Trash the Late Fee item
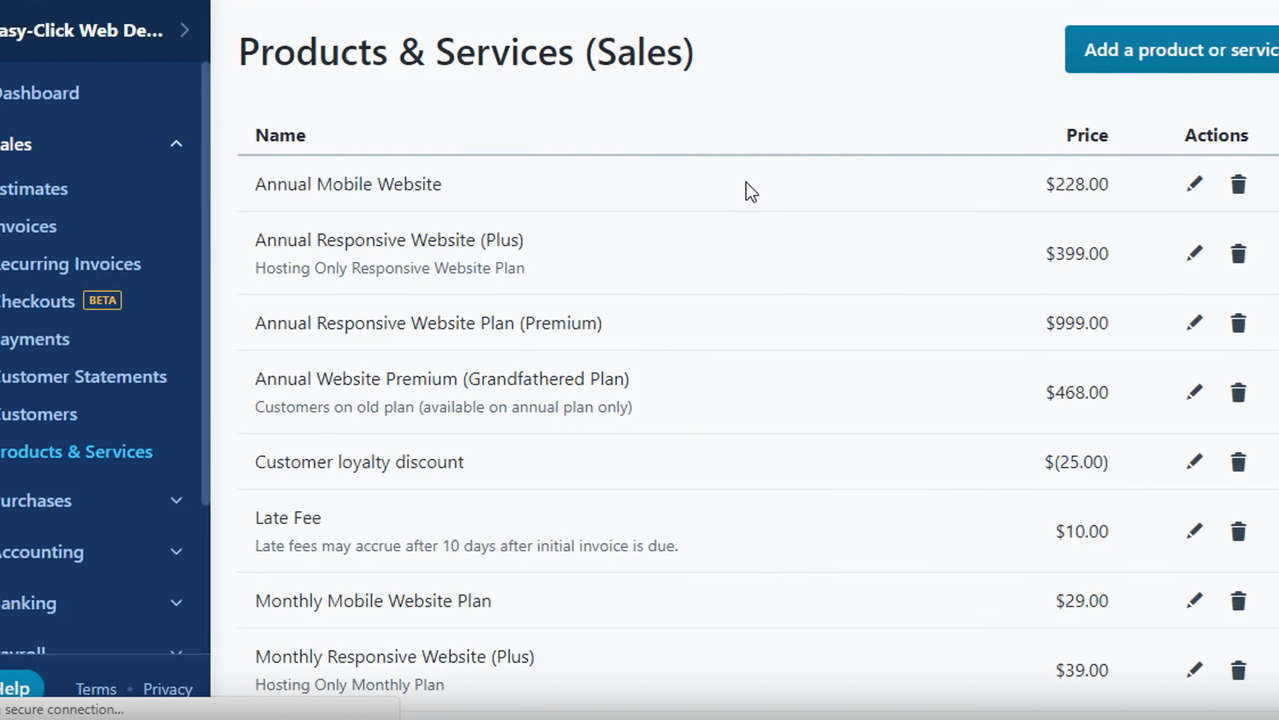1279x720 pixels. (x=1238, y=532)
